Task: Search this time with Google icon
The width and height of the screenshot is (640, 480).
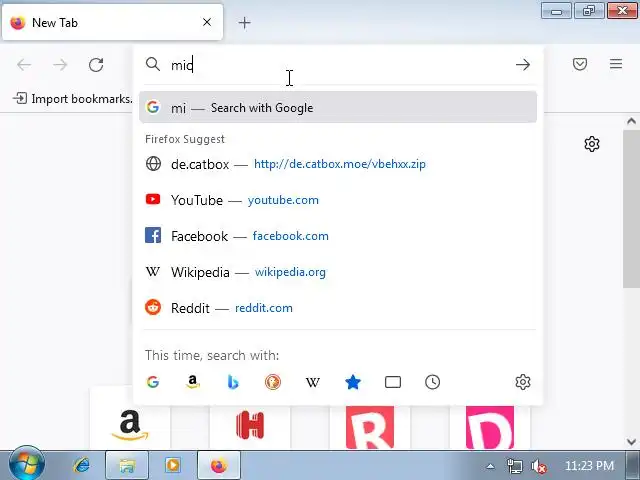Action: [153, 382]
